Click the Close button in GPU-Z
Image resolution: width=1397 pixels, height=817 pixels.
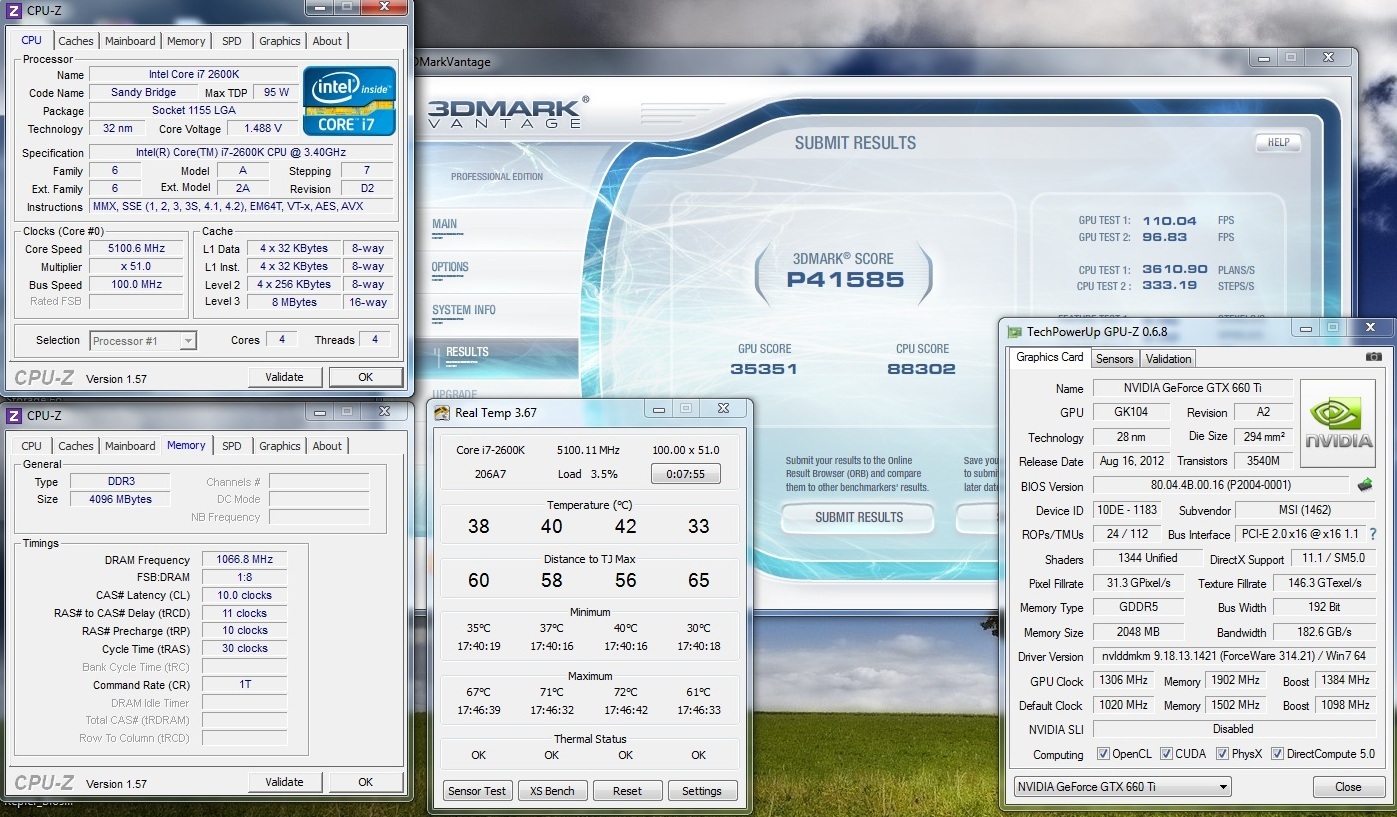[1348, 787]
